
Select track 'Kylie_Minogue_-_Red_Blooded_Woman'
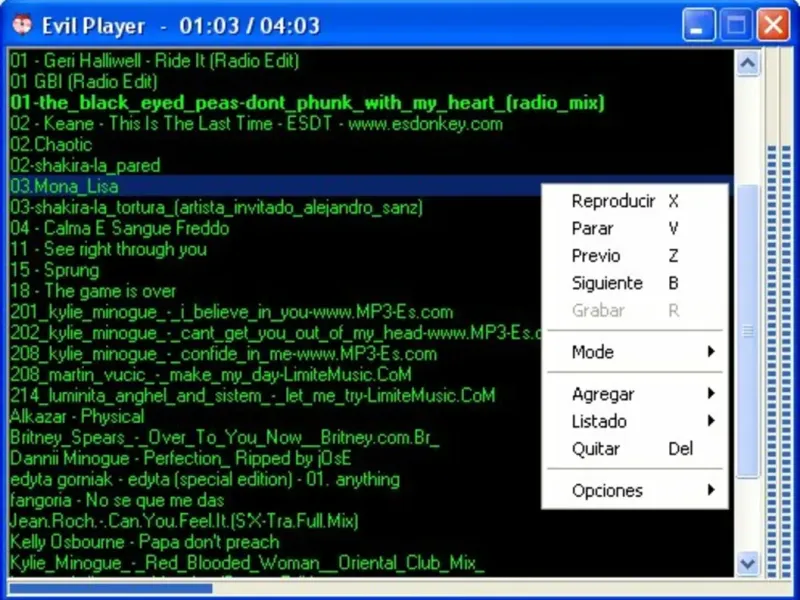247,563
